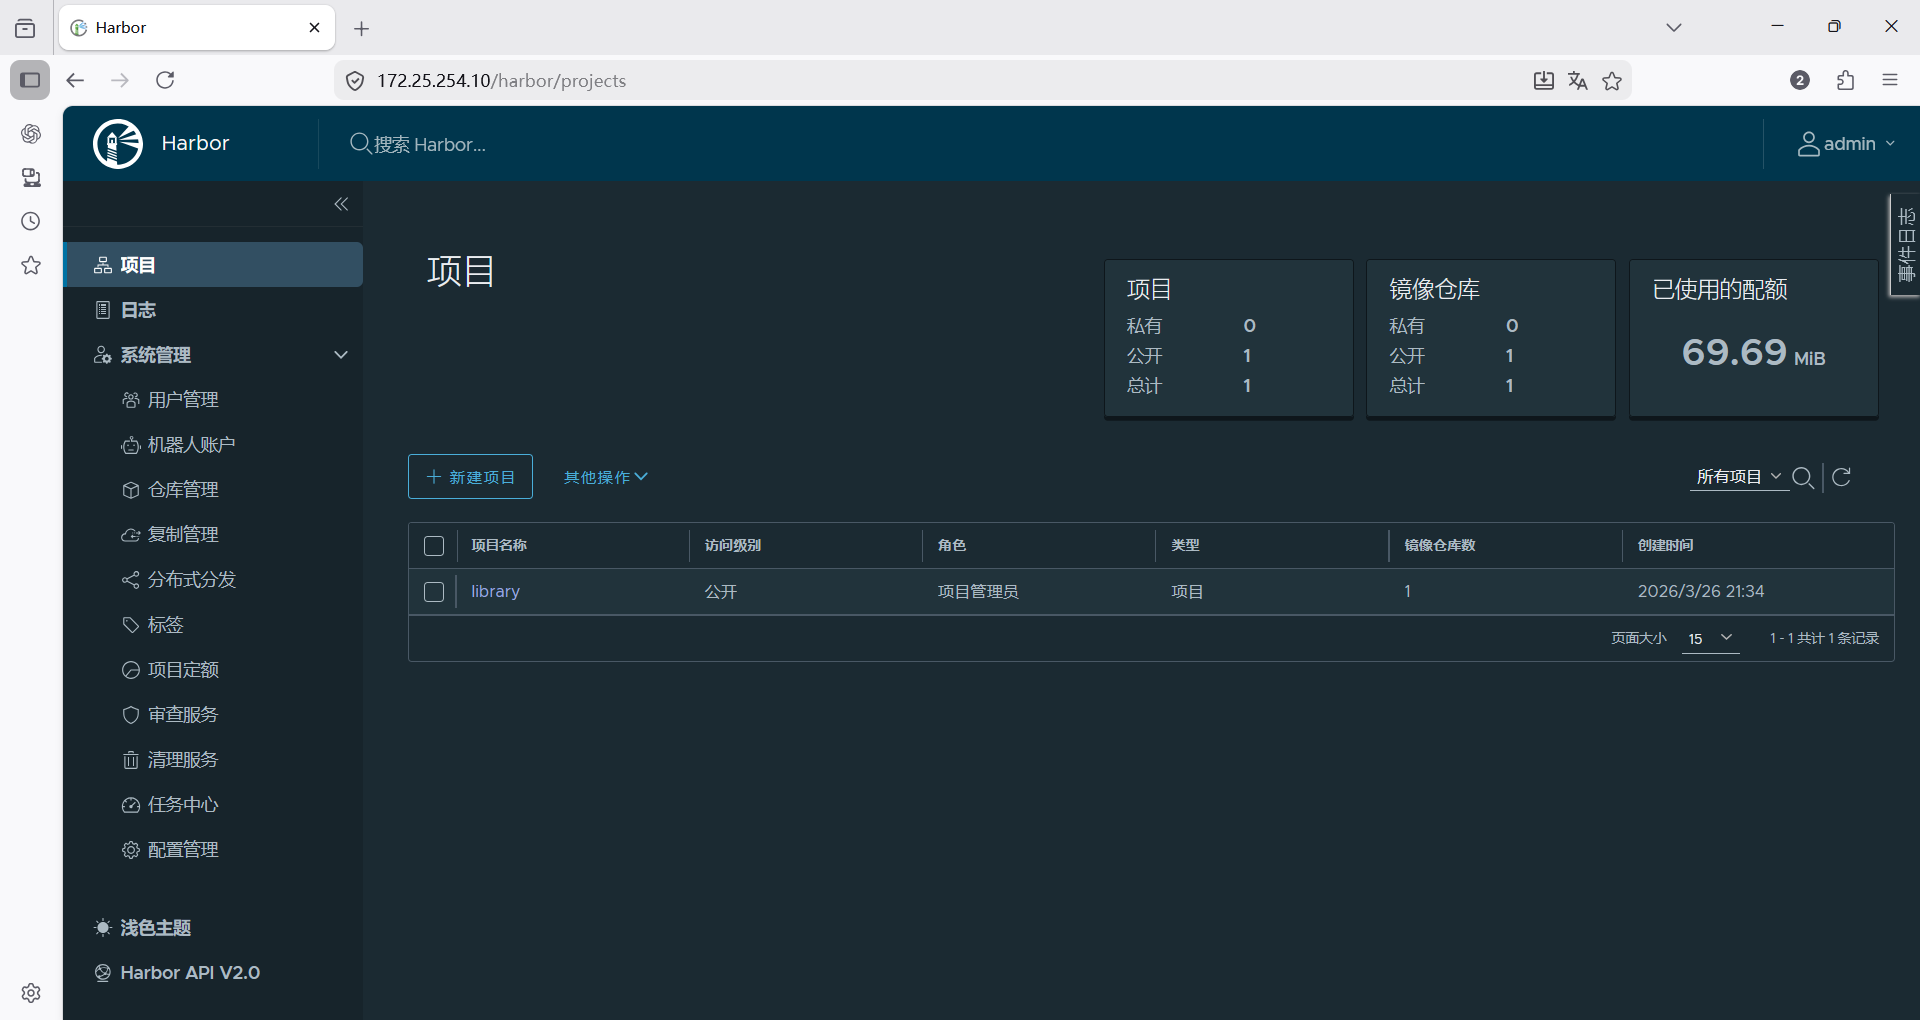This screenshot has height=1020, width=1920.
Task: Open a new browser tab
Action: 362,29
